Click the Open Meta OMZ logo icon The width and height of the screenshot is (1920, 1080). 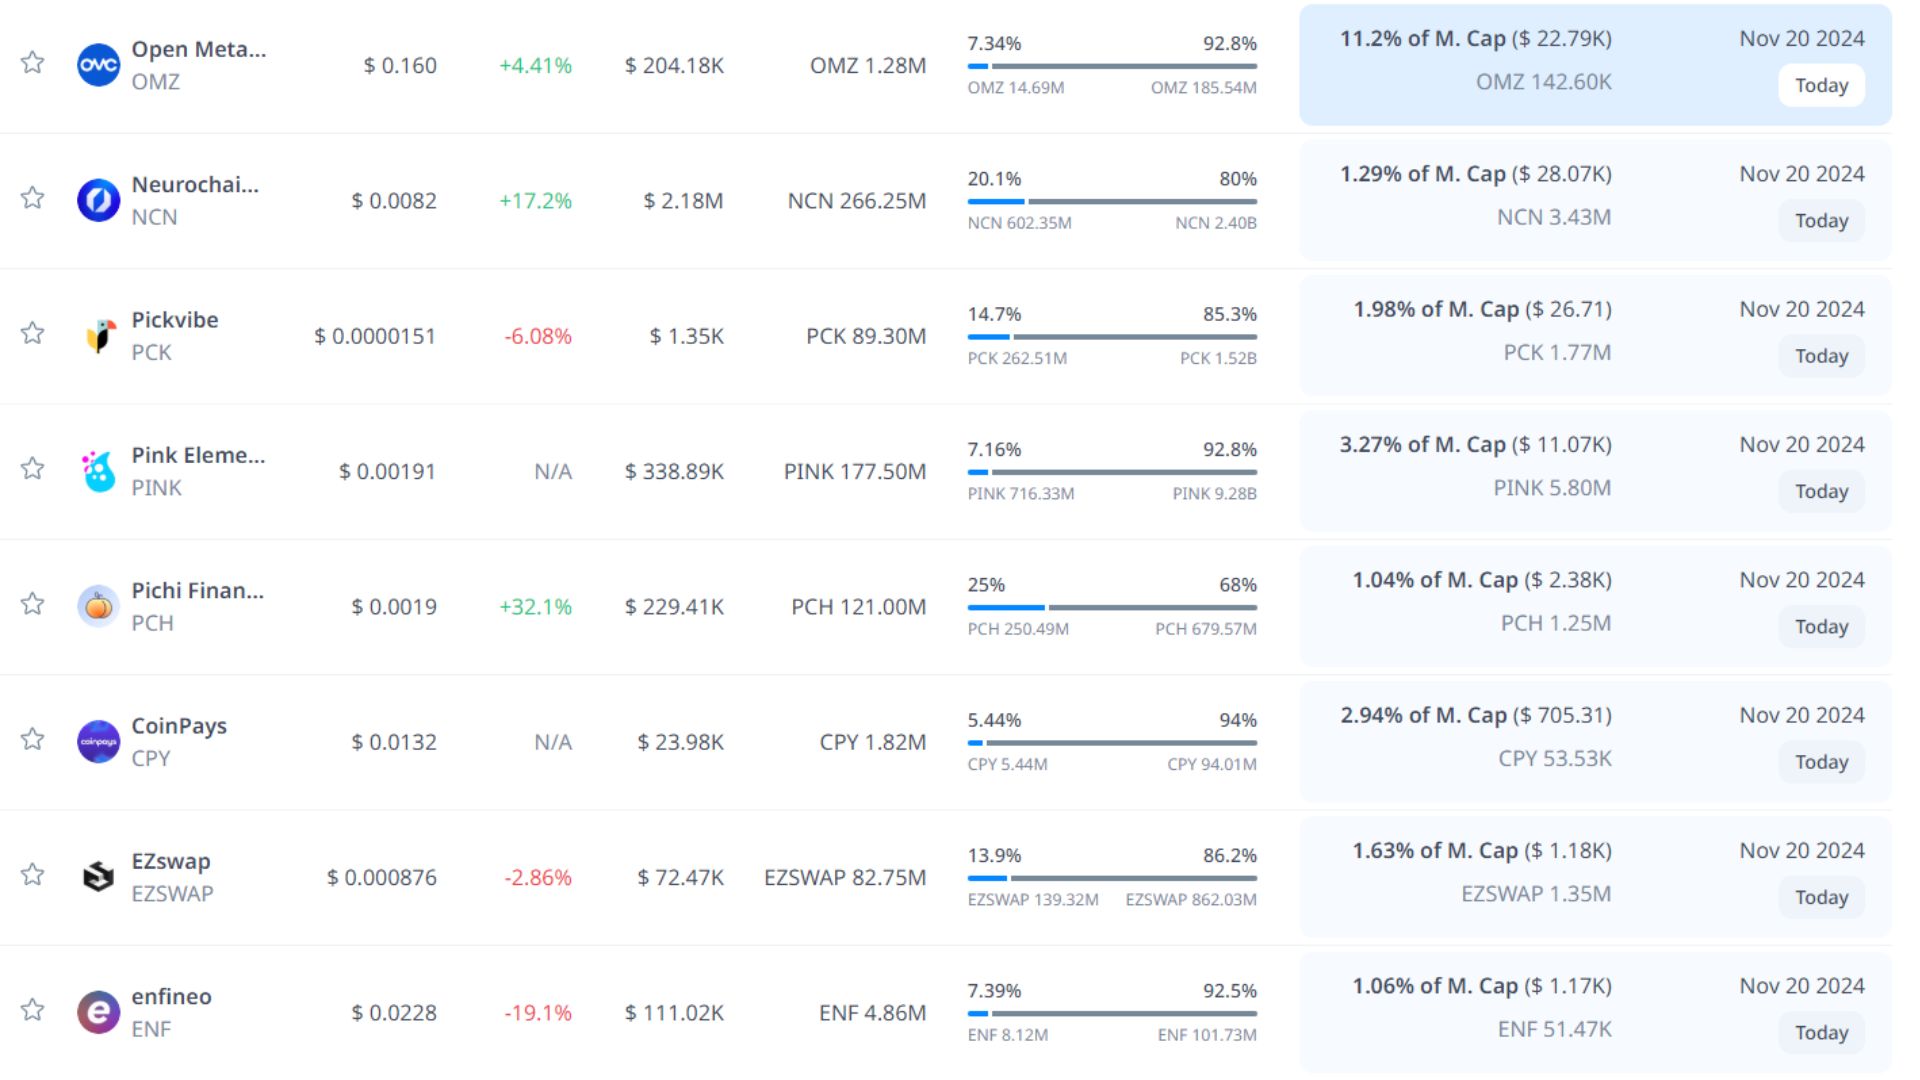[98, 65]
